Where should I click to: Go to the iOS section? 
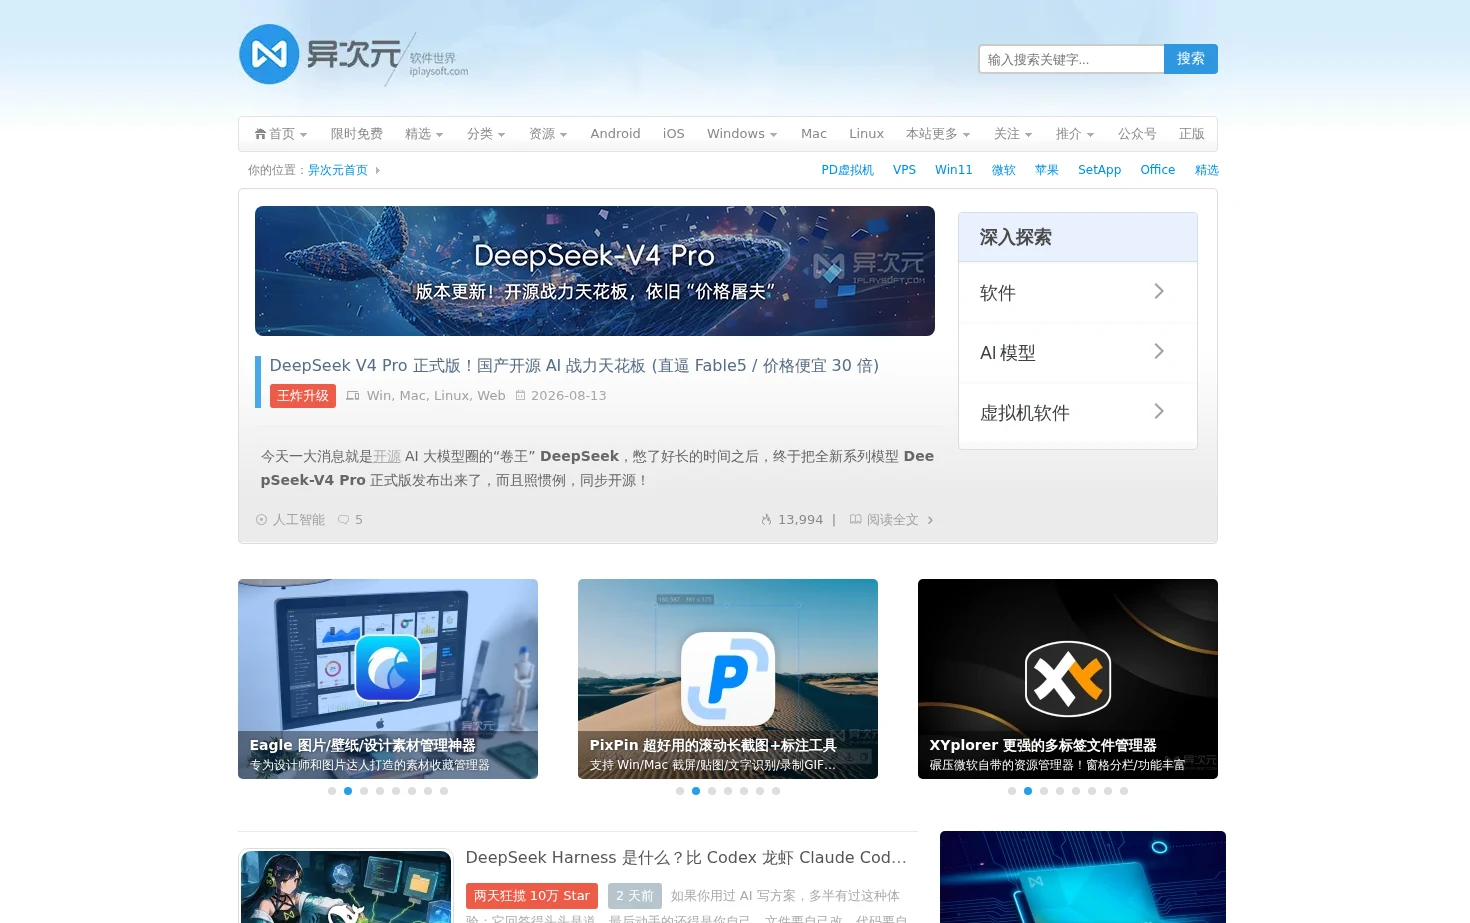[674, 134]
